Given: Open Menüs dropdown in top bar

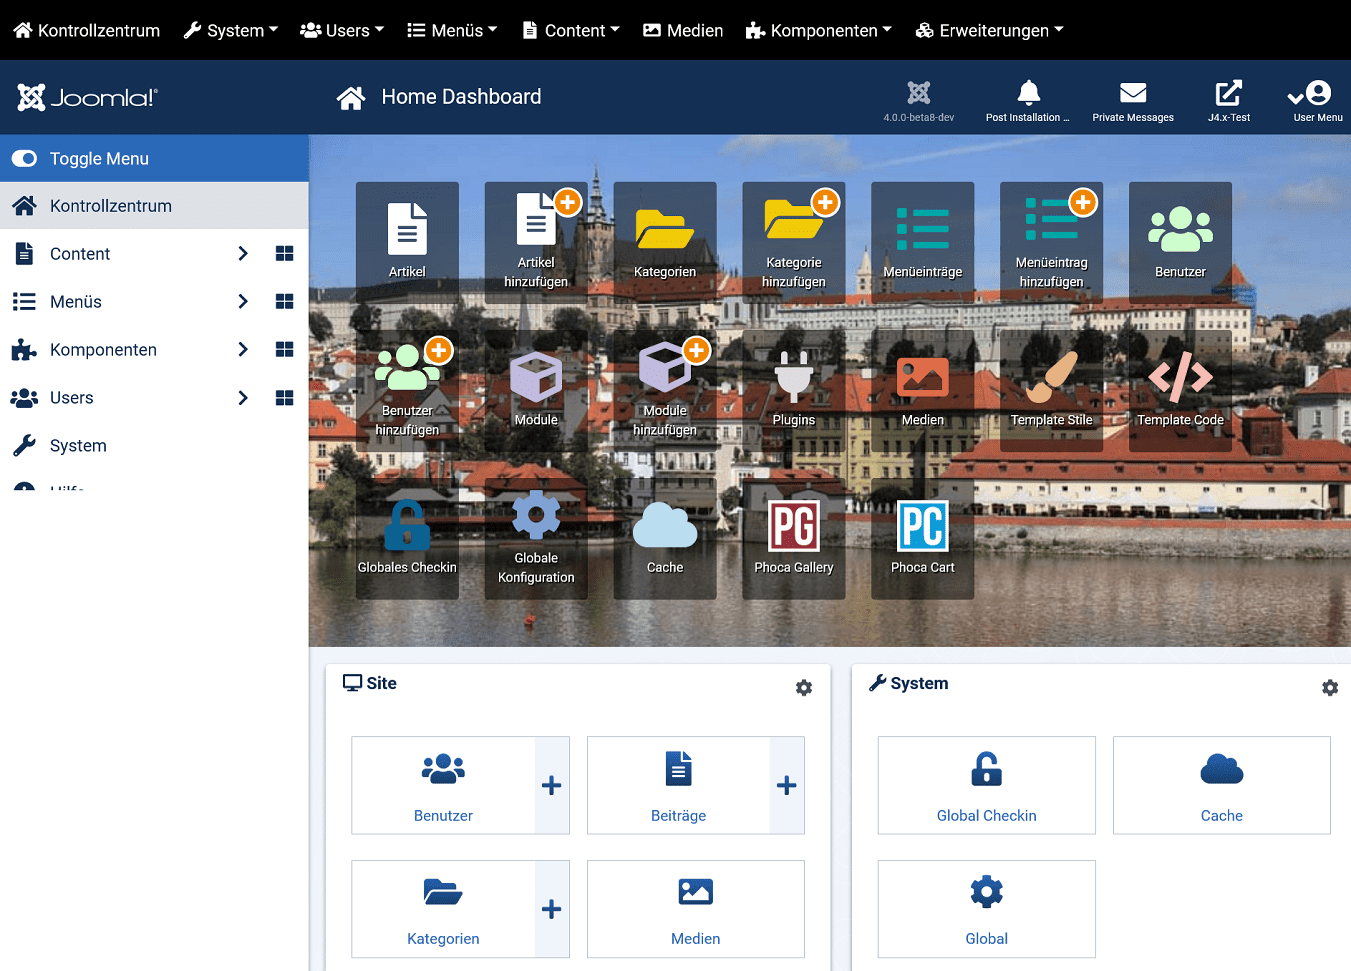Looking at the screenshot, I should pyautogui.click(x=452, y=30).
